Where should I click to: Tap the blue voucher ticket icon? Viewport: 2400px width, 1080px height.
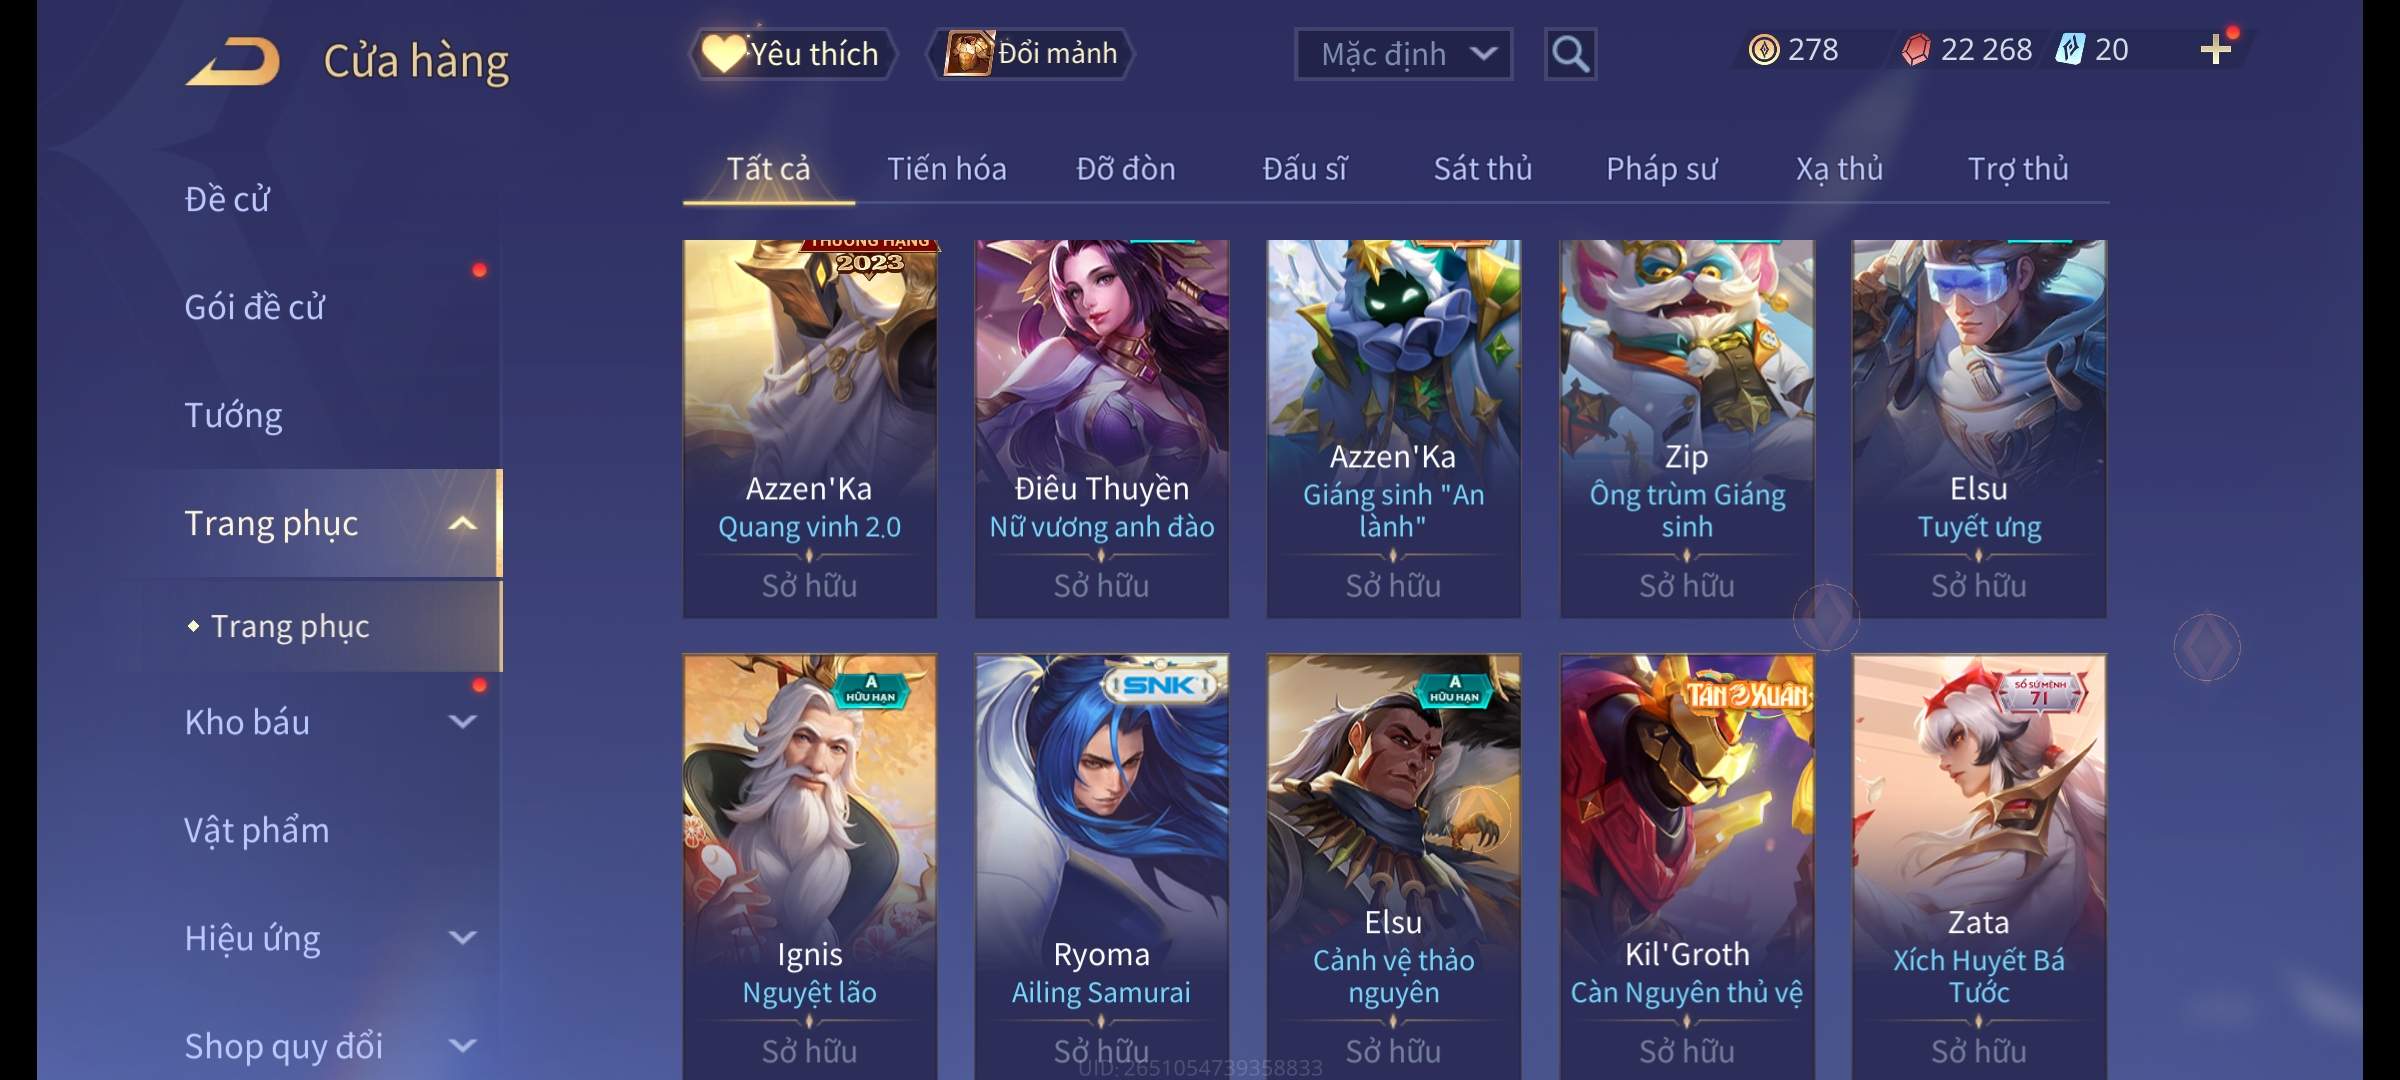click(2069, 49)
